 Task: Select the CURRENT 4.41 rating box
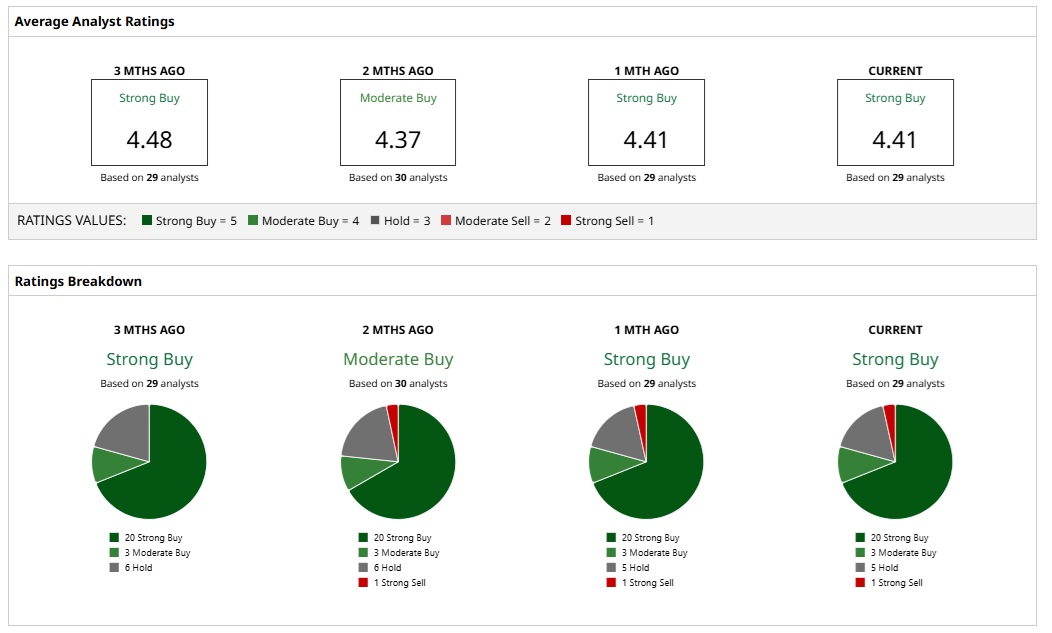[895, 122]
